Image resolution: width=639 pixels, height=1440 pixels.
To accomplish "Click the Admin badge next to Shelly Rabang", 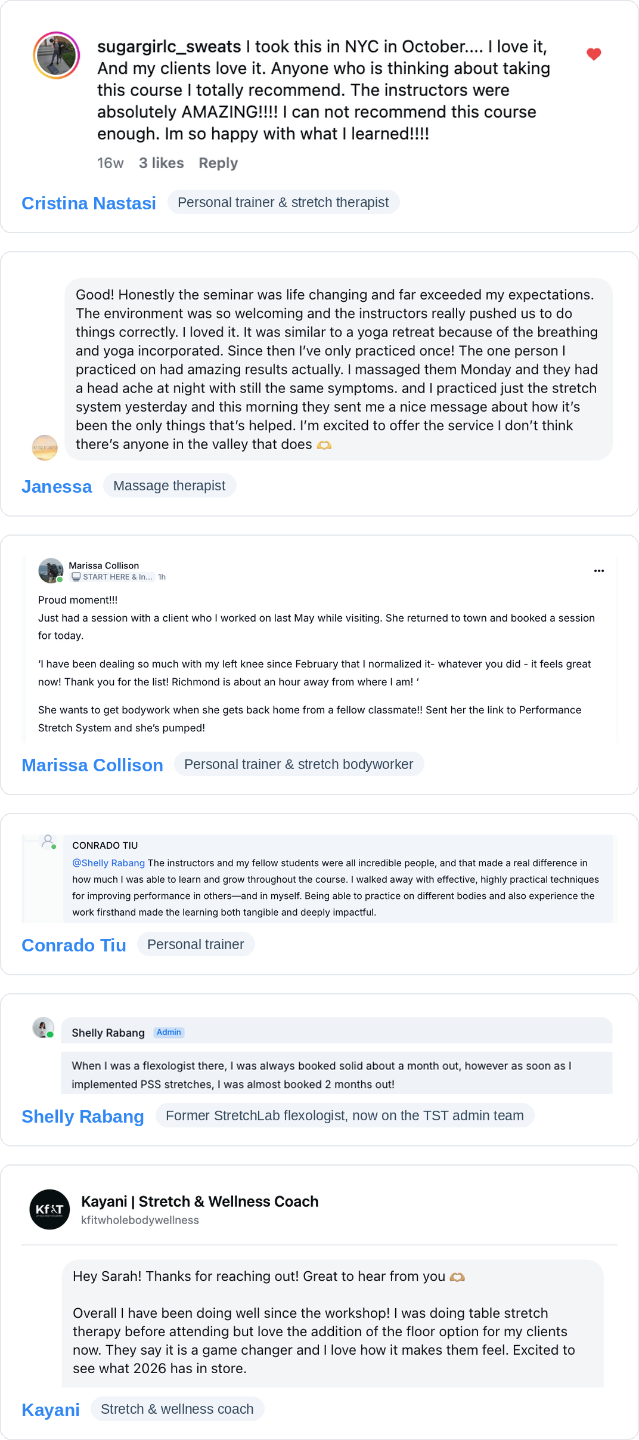I will pyautogui.click(x=169, y=1032).
